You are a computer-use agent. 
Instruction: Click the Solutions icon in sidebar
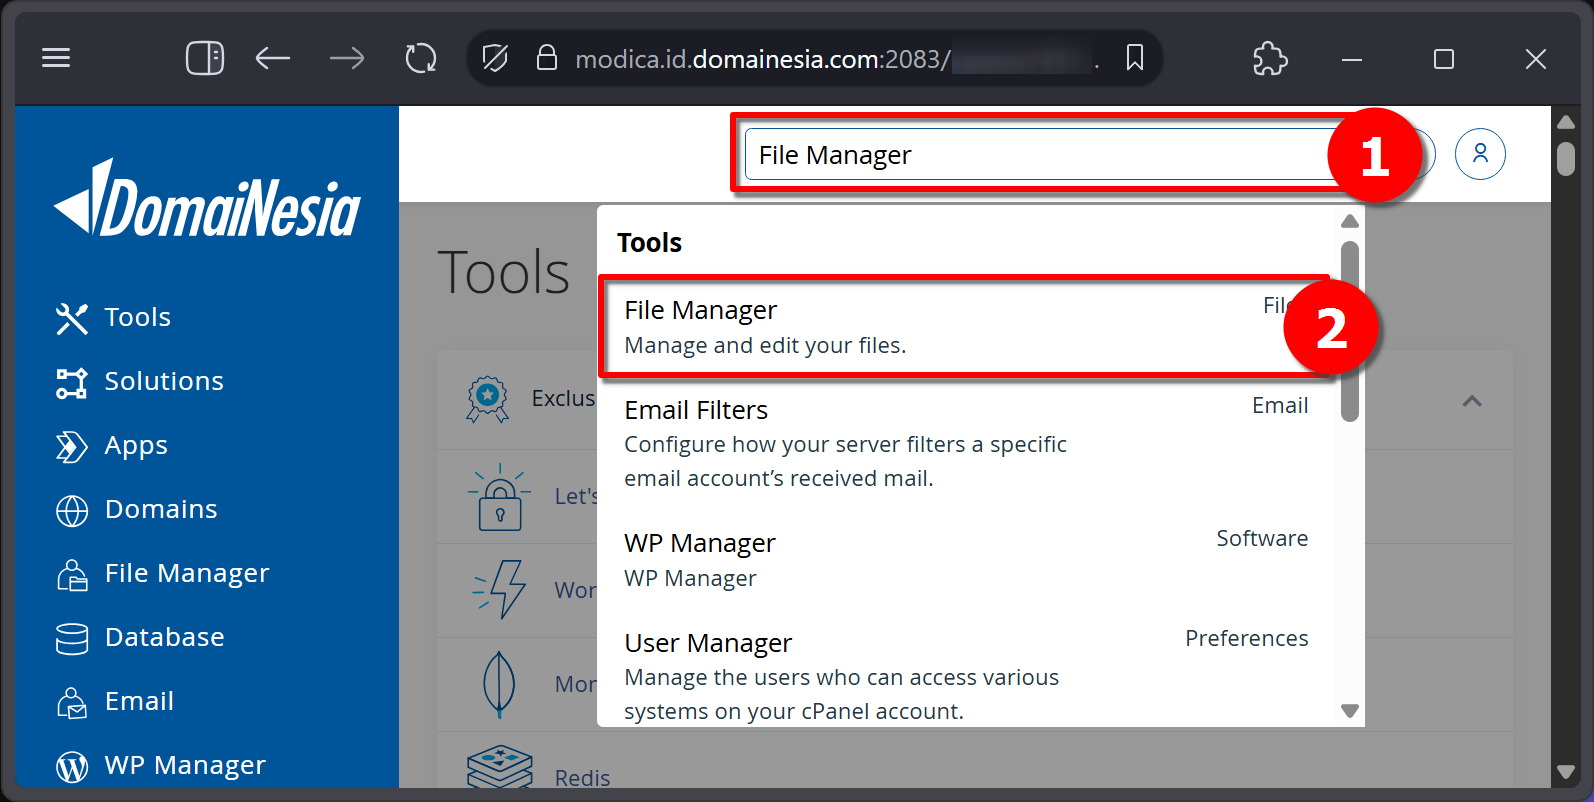click(72, 382)
